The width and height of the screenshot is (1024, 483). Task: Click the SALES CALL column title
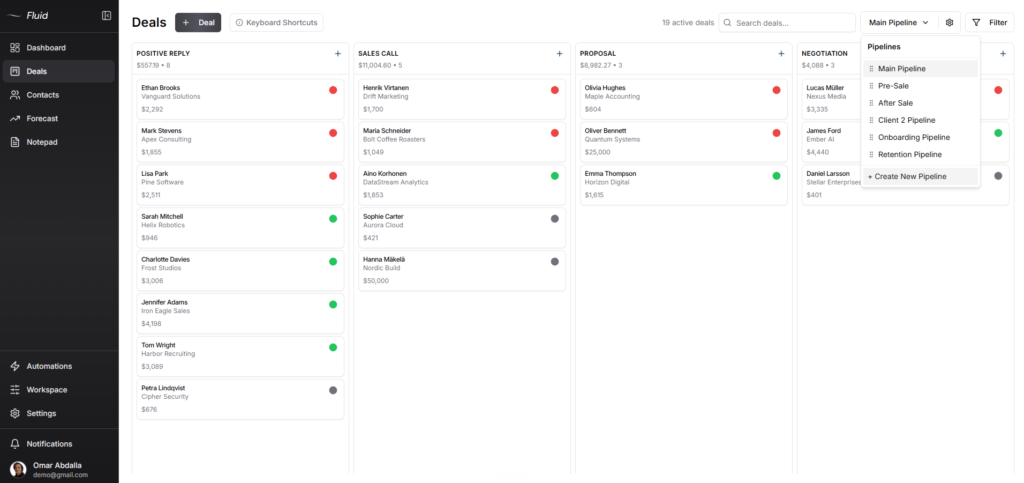(378, 54)
